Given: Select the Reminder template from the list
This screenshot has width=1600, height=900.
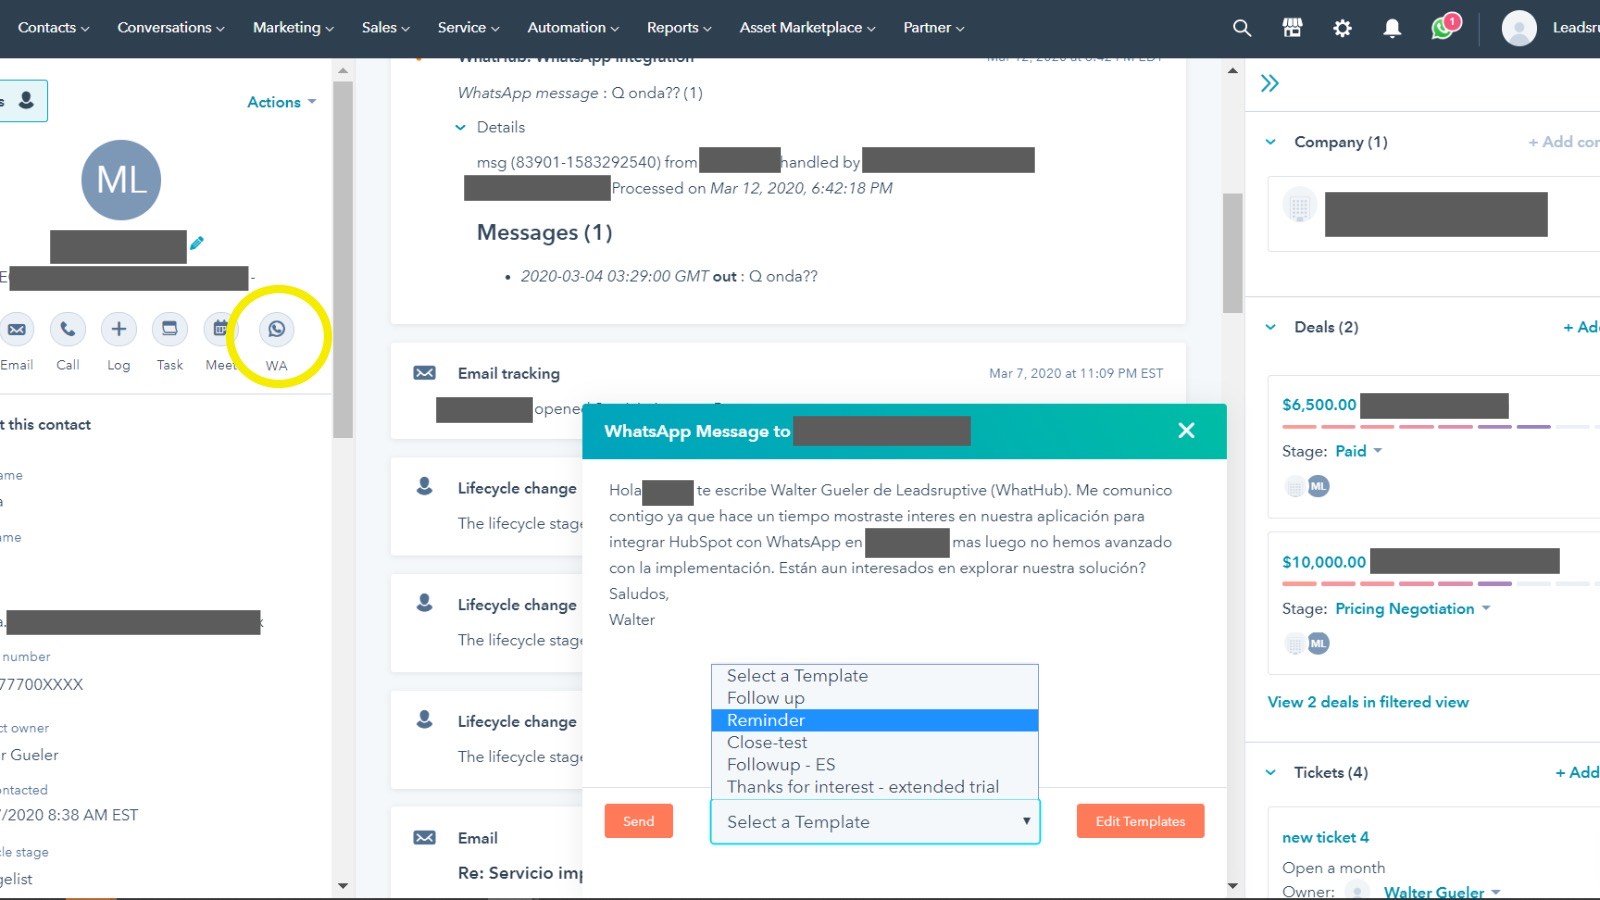Looking at the screenshot, I should tap(766, 720).
